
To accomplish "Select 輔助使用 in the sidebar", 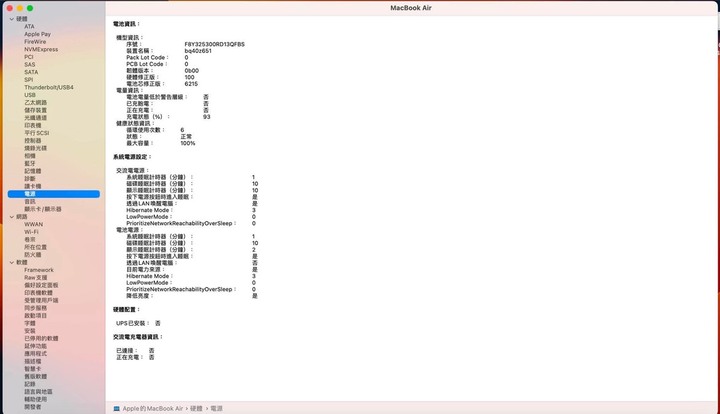I will [35, 399].
